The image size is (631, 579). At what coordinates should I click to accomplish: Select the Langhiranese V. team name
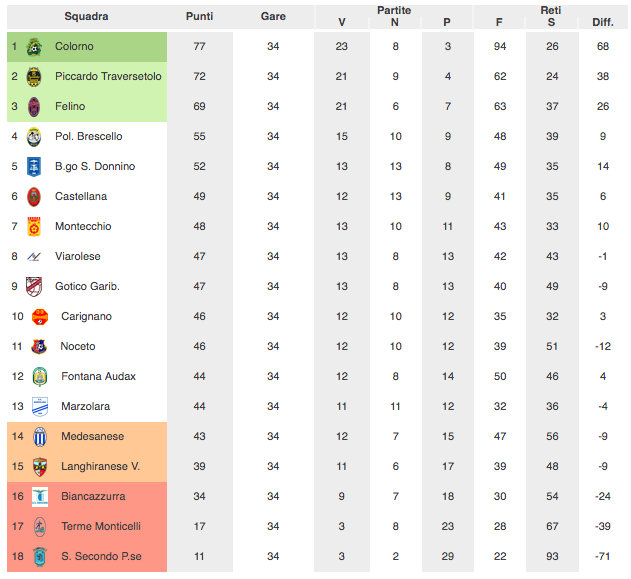[101, 466]
